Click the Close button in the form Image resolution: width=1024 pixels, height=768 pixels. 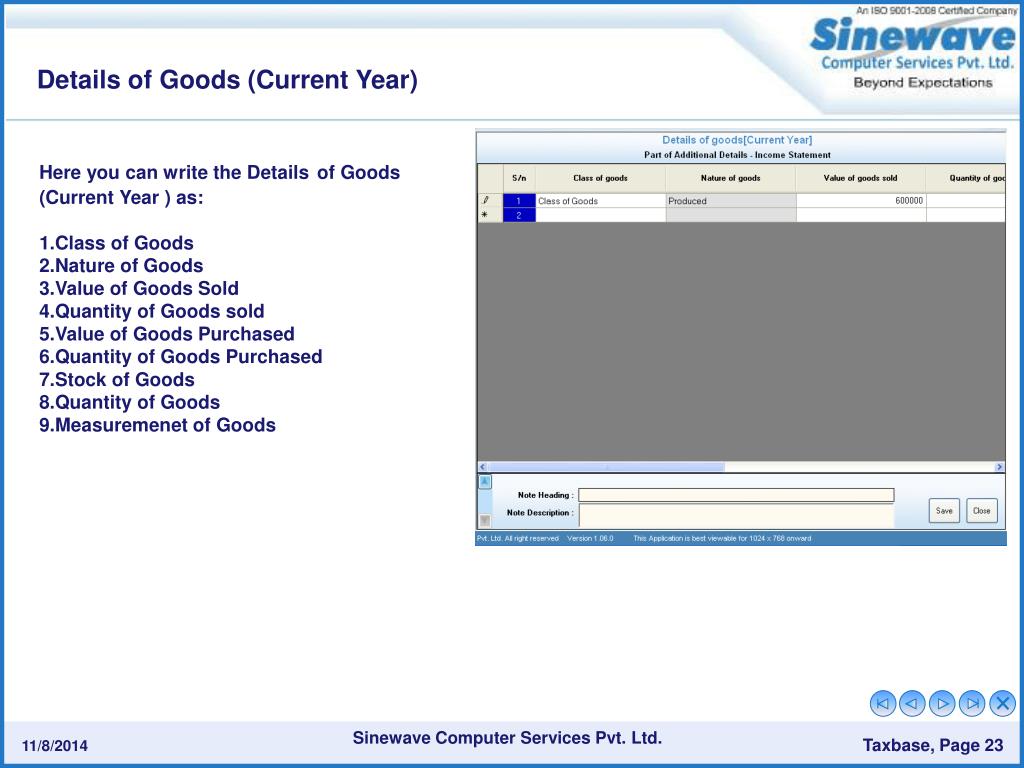tap(982, 511)
